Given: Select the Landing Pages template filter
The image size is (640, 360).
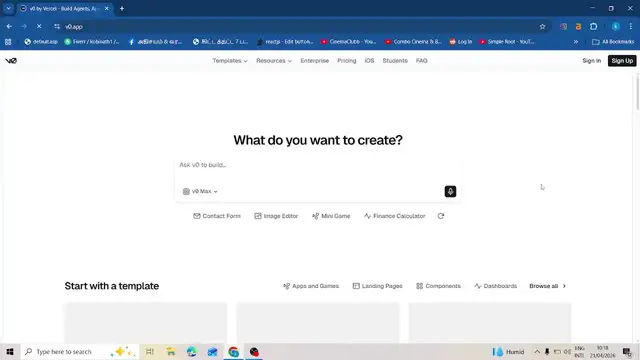Looking at the screenshot, I should [x=377, y=286].
